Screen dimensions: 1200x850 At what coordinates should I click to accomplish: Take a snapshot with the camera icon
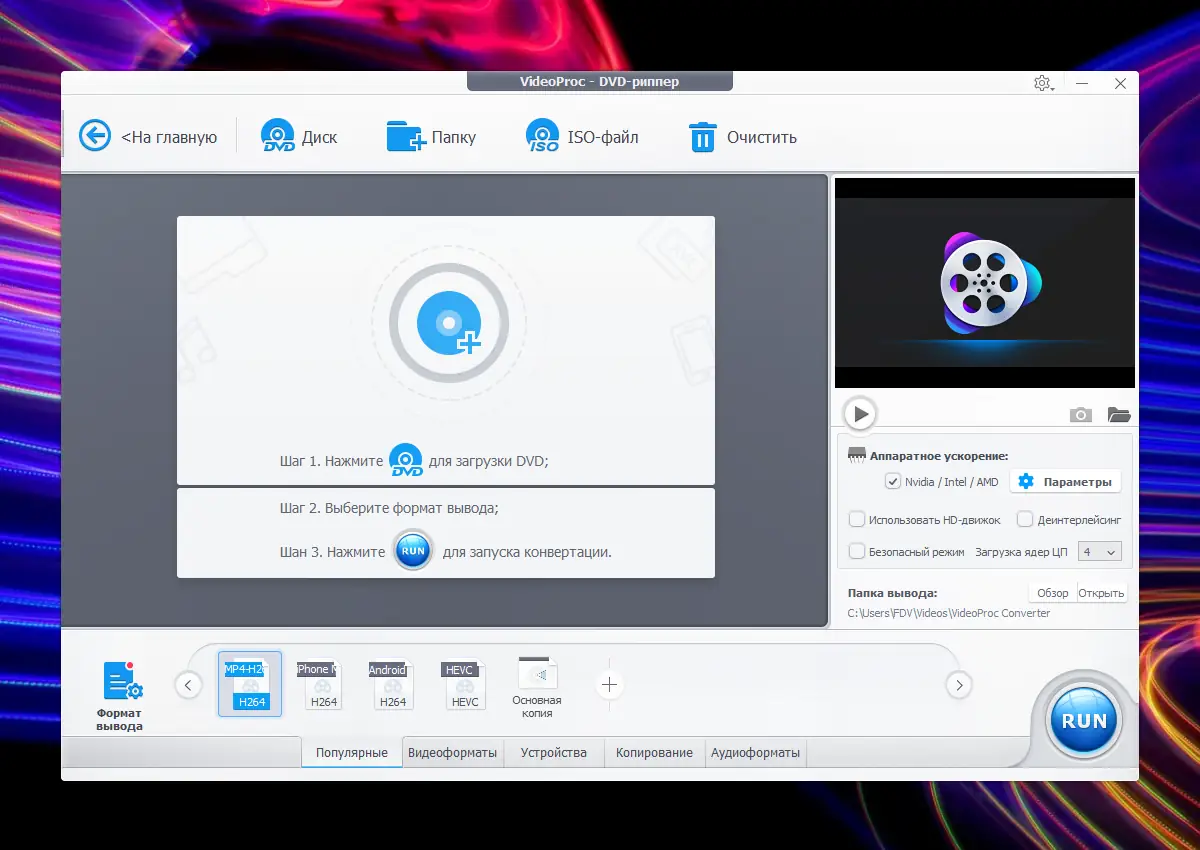(1080, 413)
